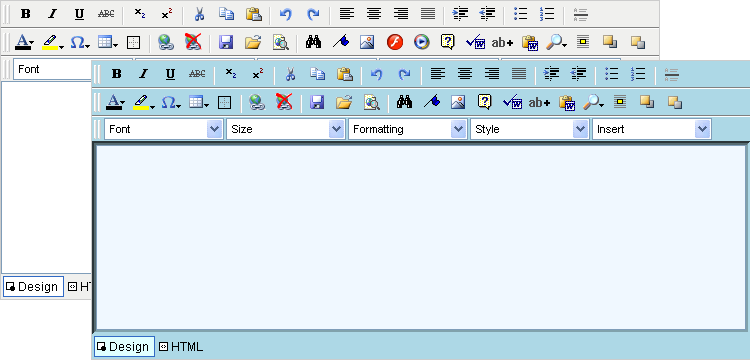750x360 pixels.
Task: Insert image in the blue front editor
Action: 458,102
